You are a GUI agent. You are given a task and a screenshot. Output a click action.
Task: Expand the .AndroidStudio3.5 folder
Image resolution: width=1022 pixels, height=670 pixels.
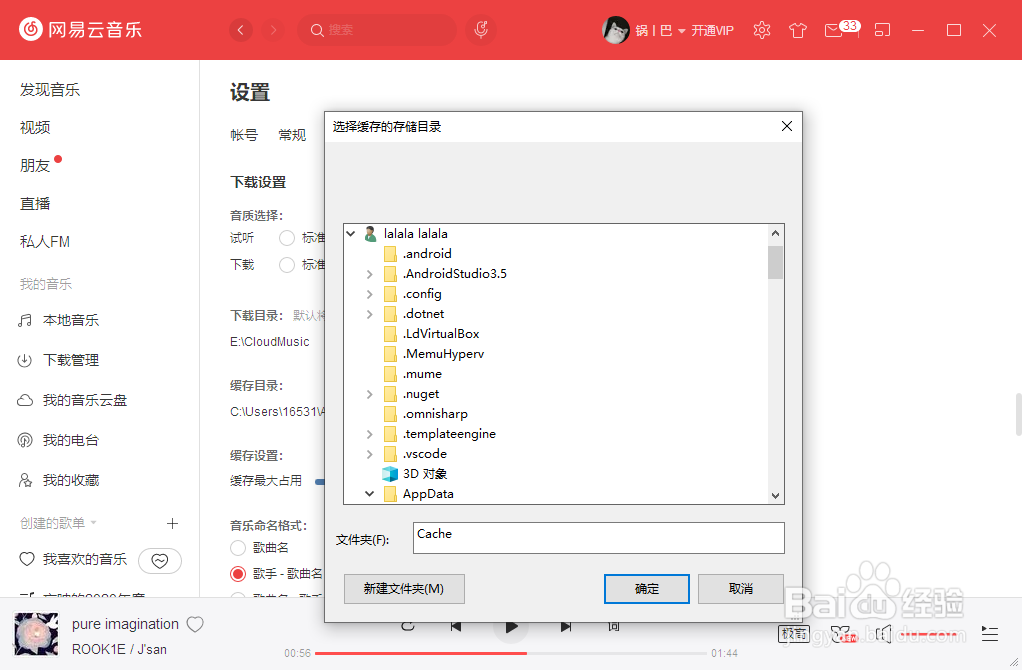click(x=370, y=274)
